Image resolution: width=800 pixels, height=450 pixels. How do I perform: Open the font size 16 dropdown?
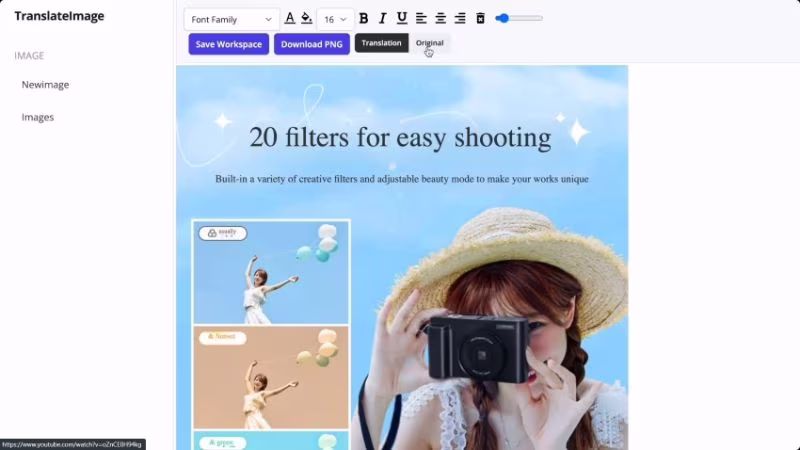(x=335, y=19)
